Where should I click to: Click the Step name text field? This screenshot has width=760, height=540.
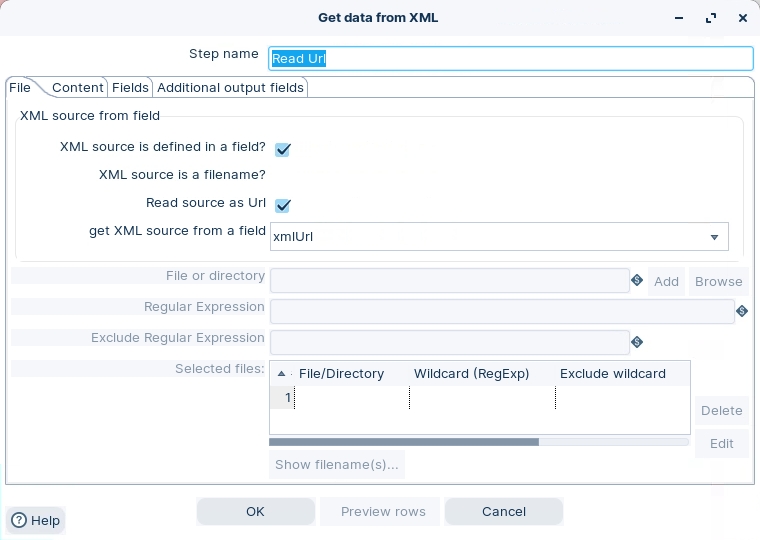(510, 59)
